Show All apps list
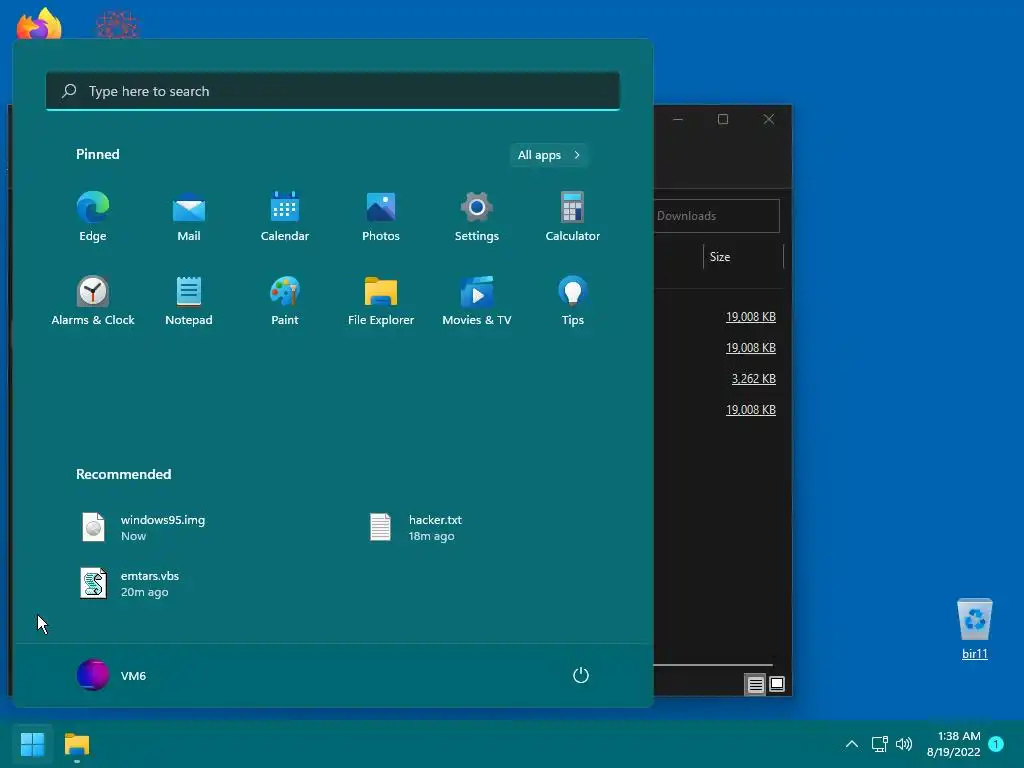Viewport: 1024px width, 768px height. [x=549, y=155]
